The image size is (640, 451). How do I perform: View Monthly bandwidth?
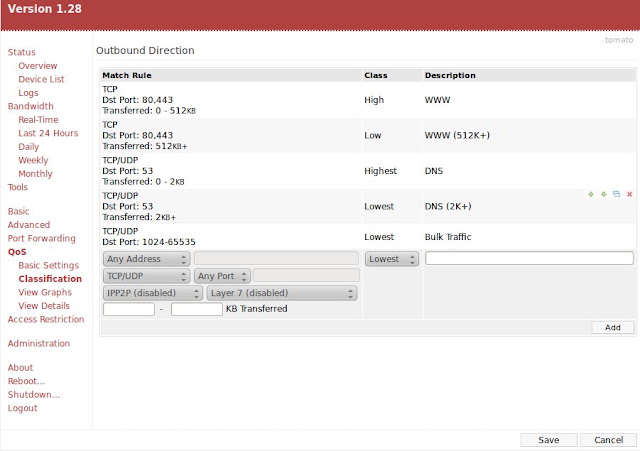pyautogui.click(x=36, y=173)
